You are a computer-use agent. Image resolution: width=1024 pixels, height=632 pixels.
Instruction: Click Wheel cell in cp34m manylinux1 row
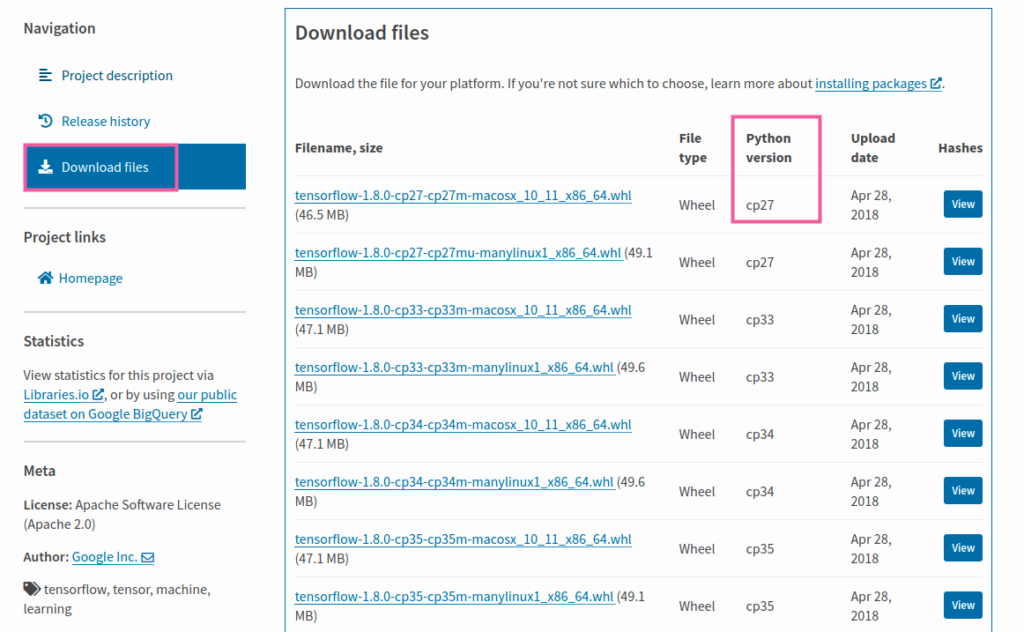click(x=697, y=492)
